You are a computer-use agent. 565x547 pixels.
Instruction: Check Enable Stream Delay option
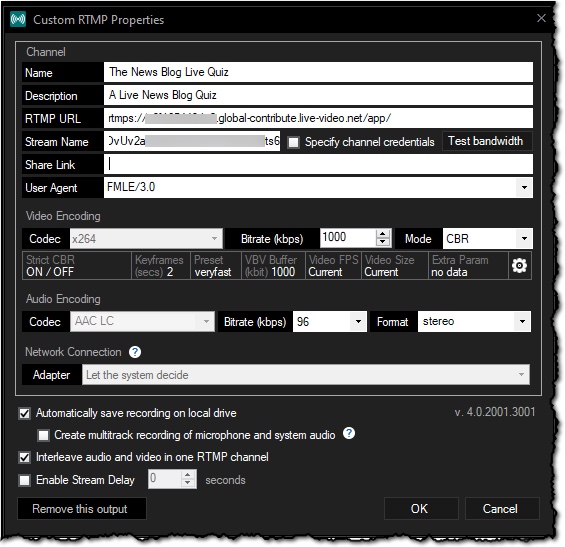coord(25,480)
